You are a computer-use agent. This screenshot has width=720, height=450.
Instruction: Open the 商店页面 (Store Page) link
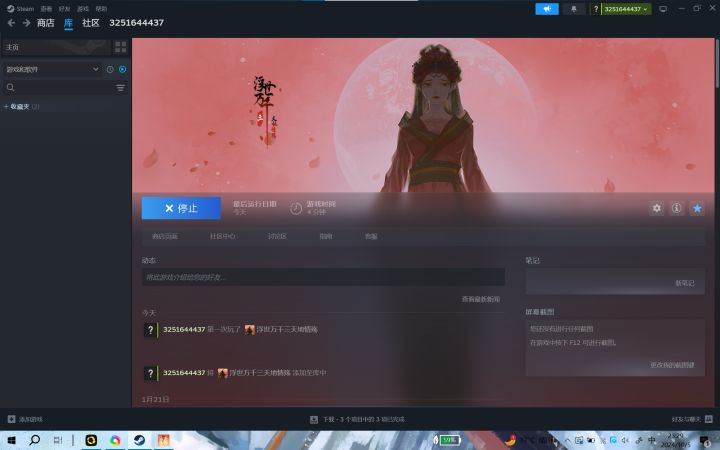point(165,236)
